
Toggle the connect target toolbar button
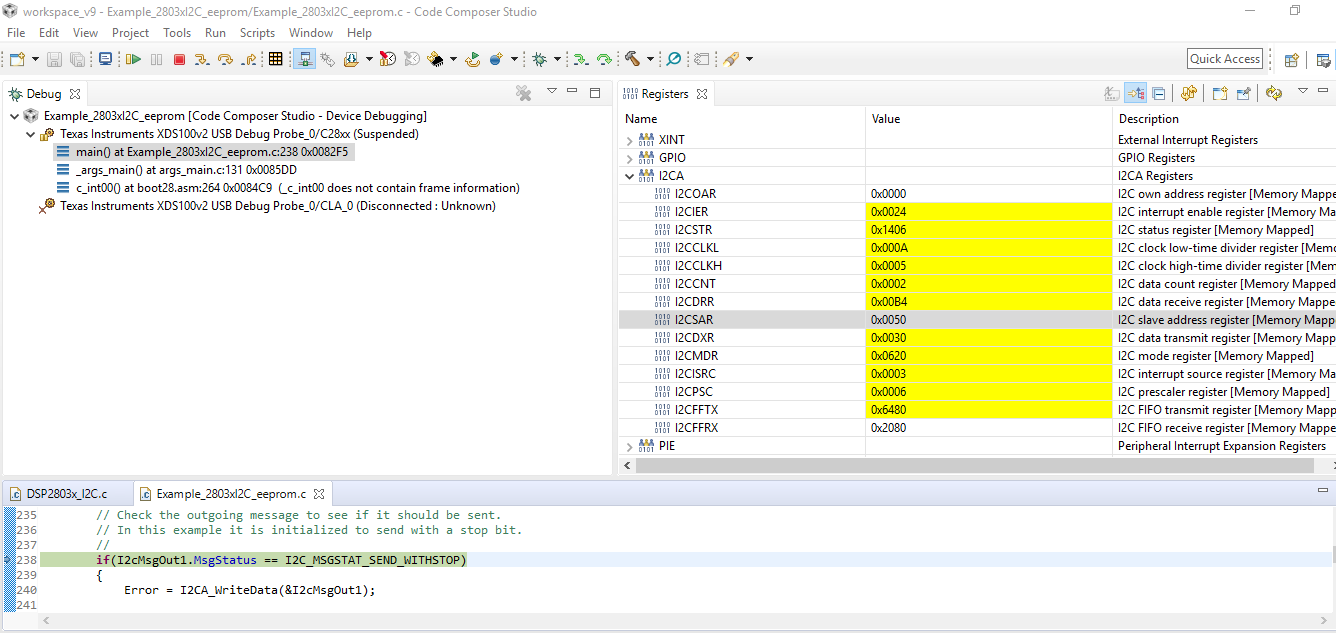point(305,60)
